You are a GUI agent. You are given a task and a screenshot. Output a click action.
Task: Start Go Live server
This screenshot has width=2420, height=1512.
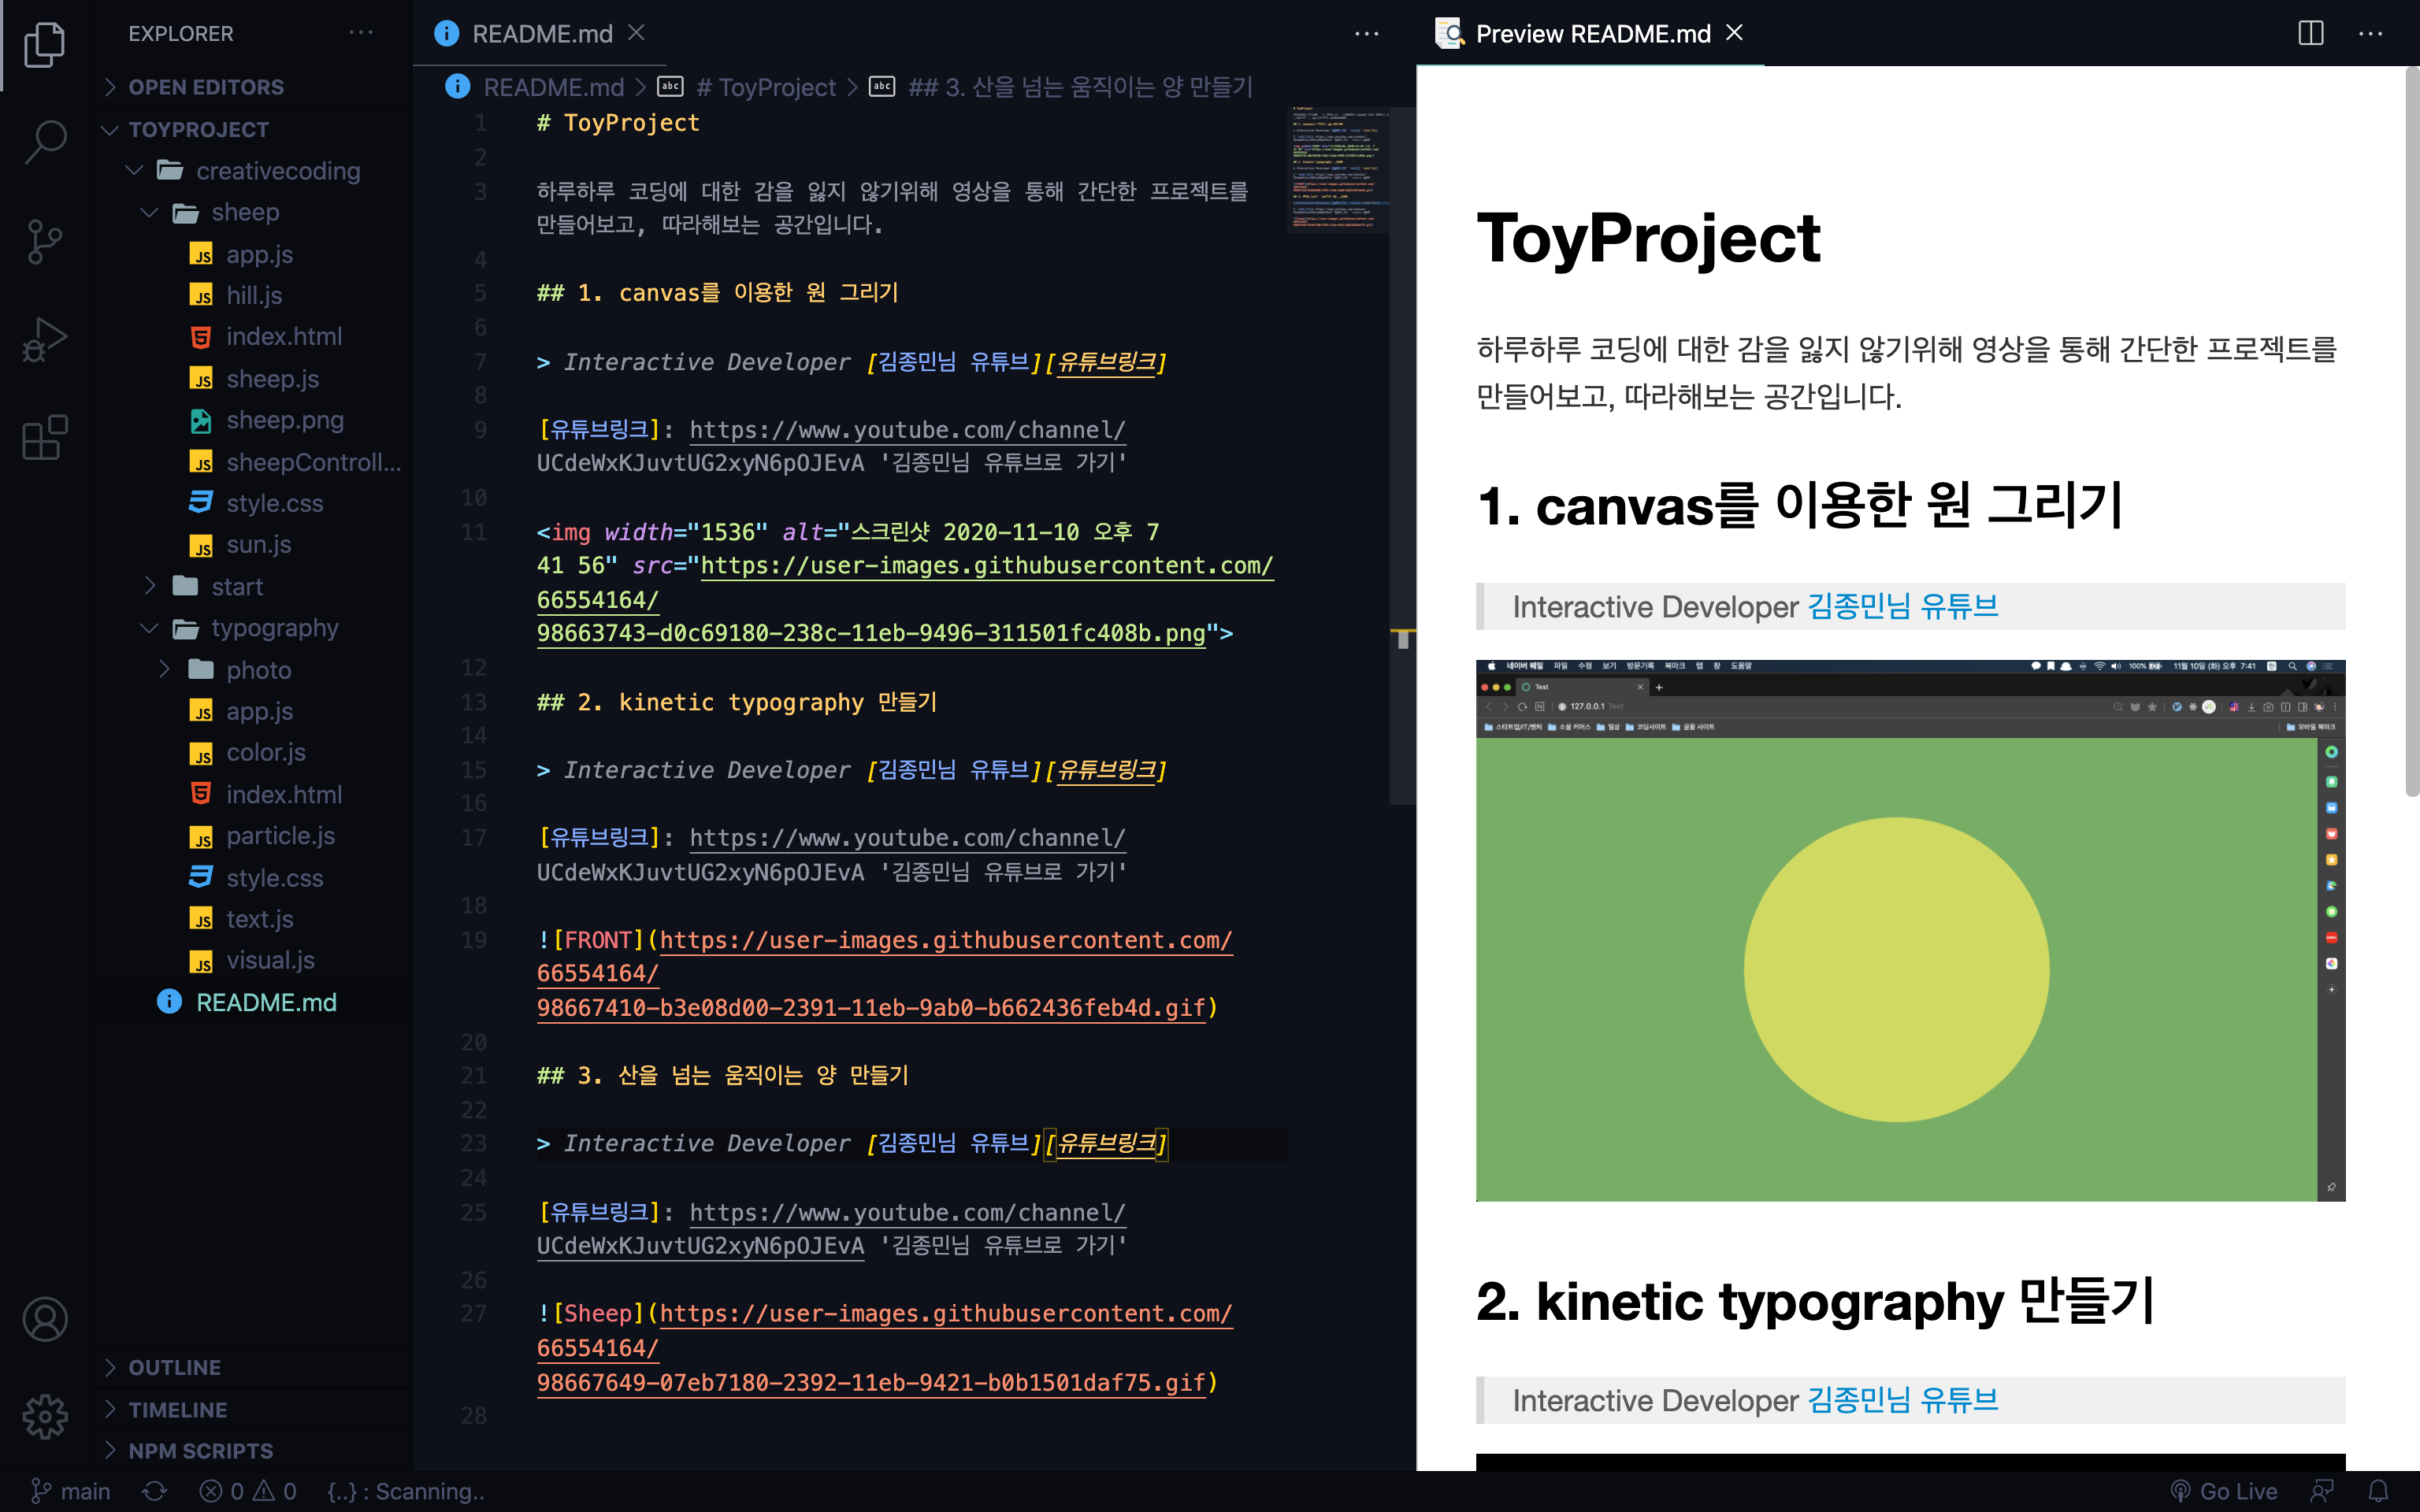click(2224, 1491)
